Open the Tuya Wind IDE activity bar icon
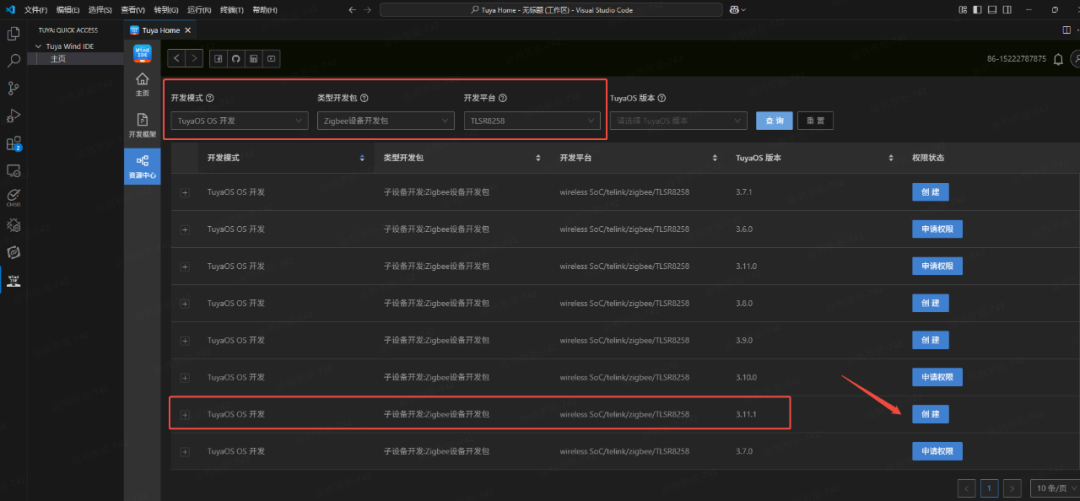Viewport: 1080px width, 501px height. click(12, 280)
